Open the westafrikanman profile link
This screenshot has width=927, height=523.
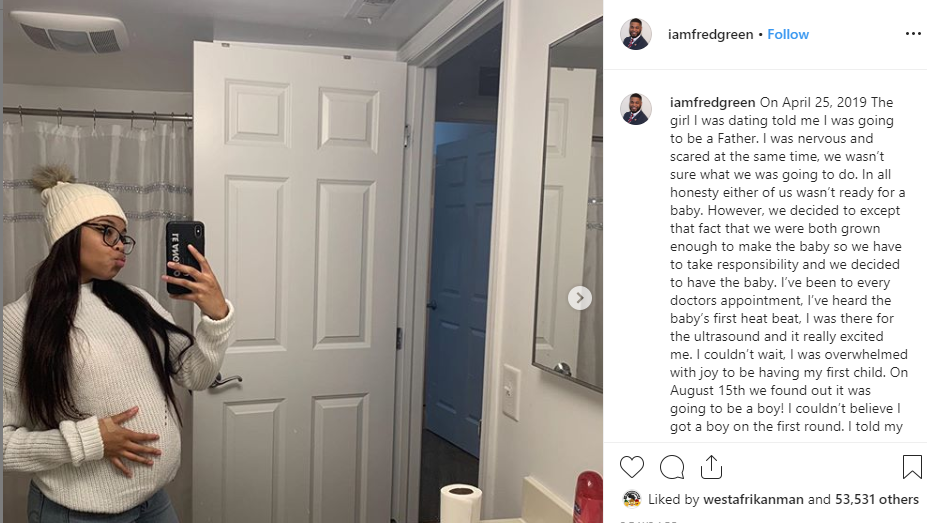tap(753, 499)
